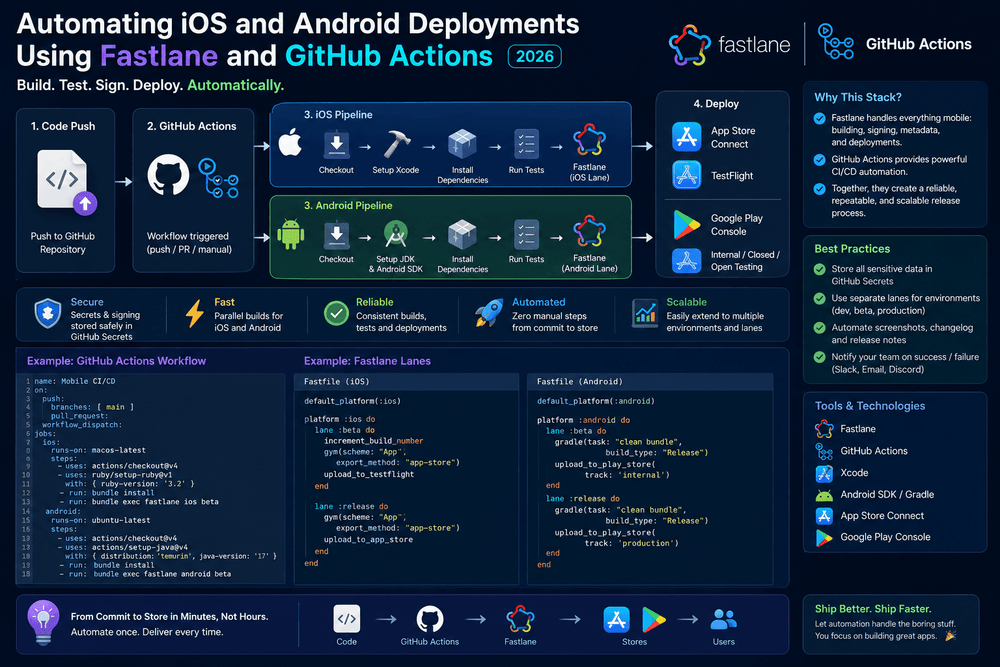Click the Fastlane icon in the bottom flow

[x=520, y=619]
